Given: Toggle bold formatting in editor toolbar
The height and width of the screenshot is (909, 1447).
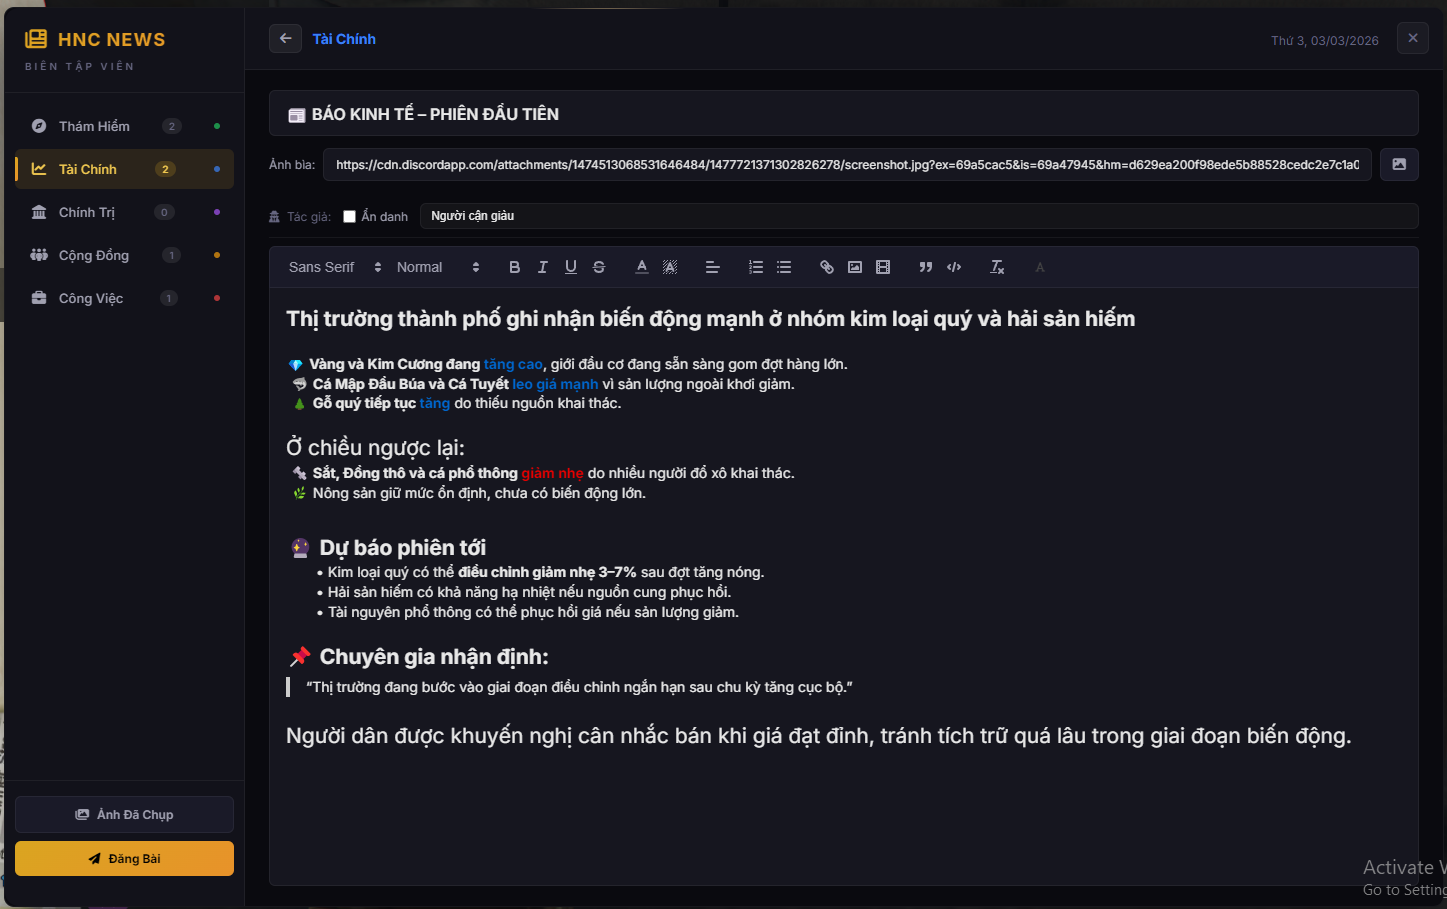Looking at the screenshot, I should 514,267.
